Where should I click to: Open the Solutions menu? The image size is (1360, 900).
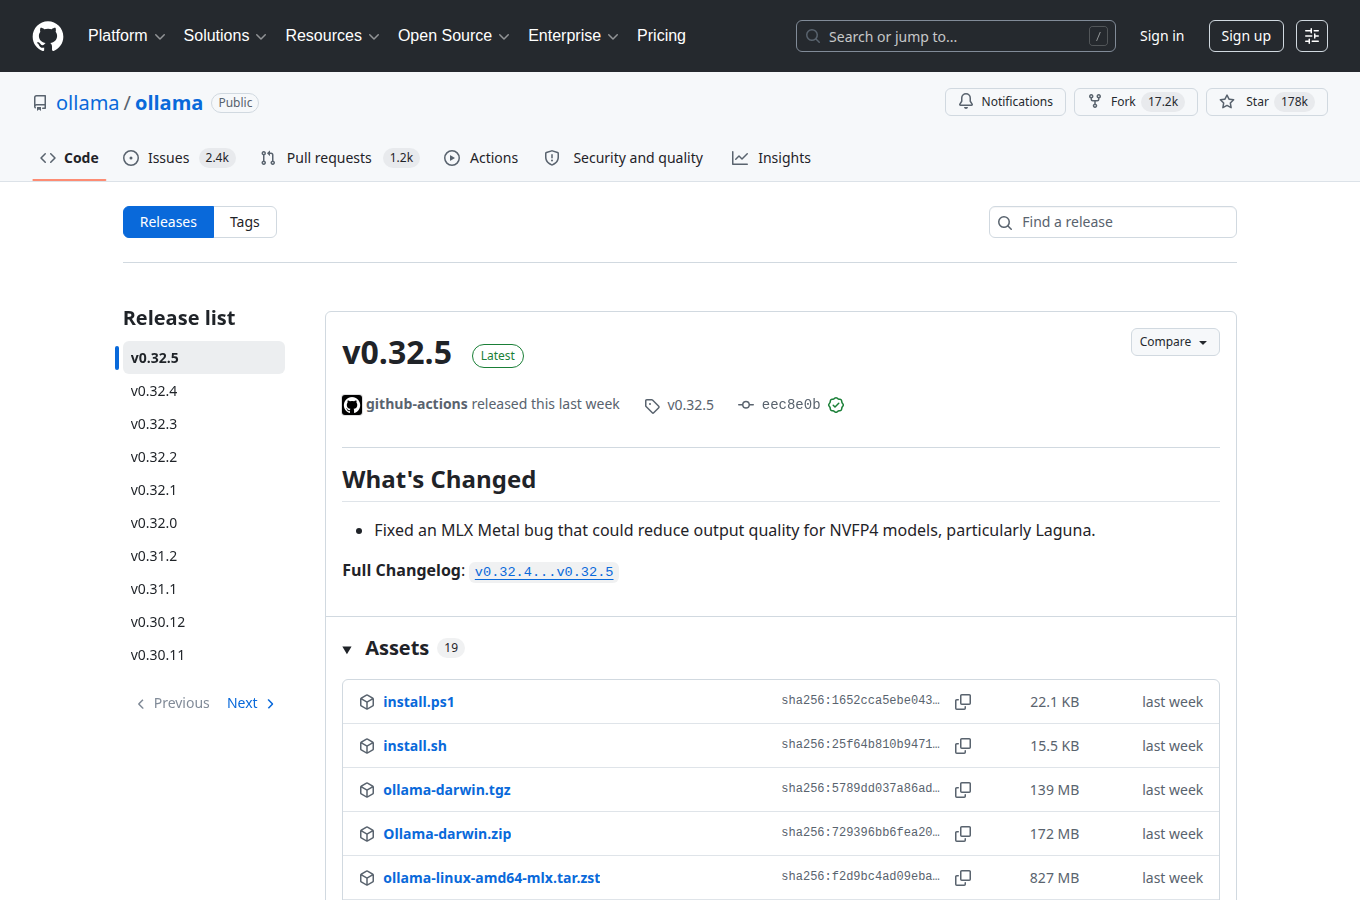[x=225, y=36]
